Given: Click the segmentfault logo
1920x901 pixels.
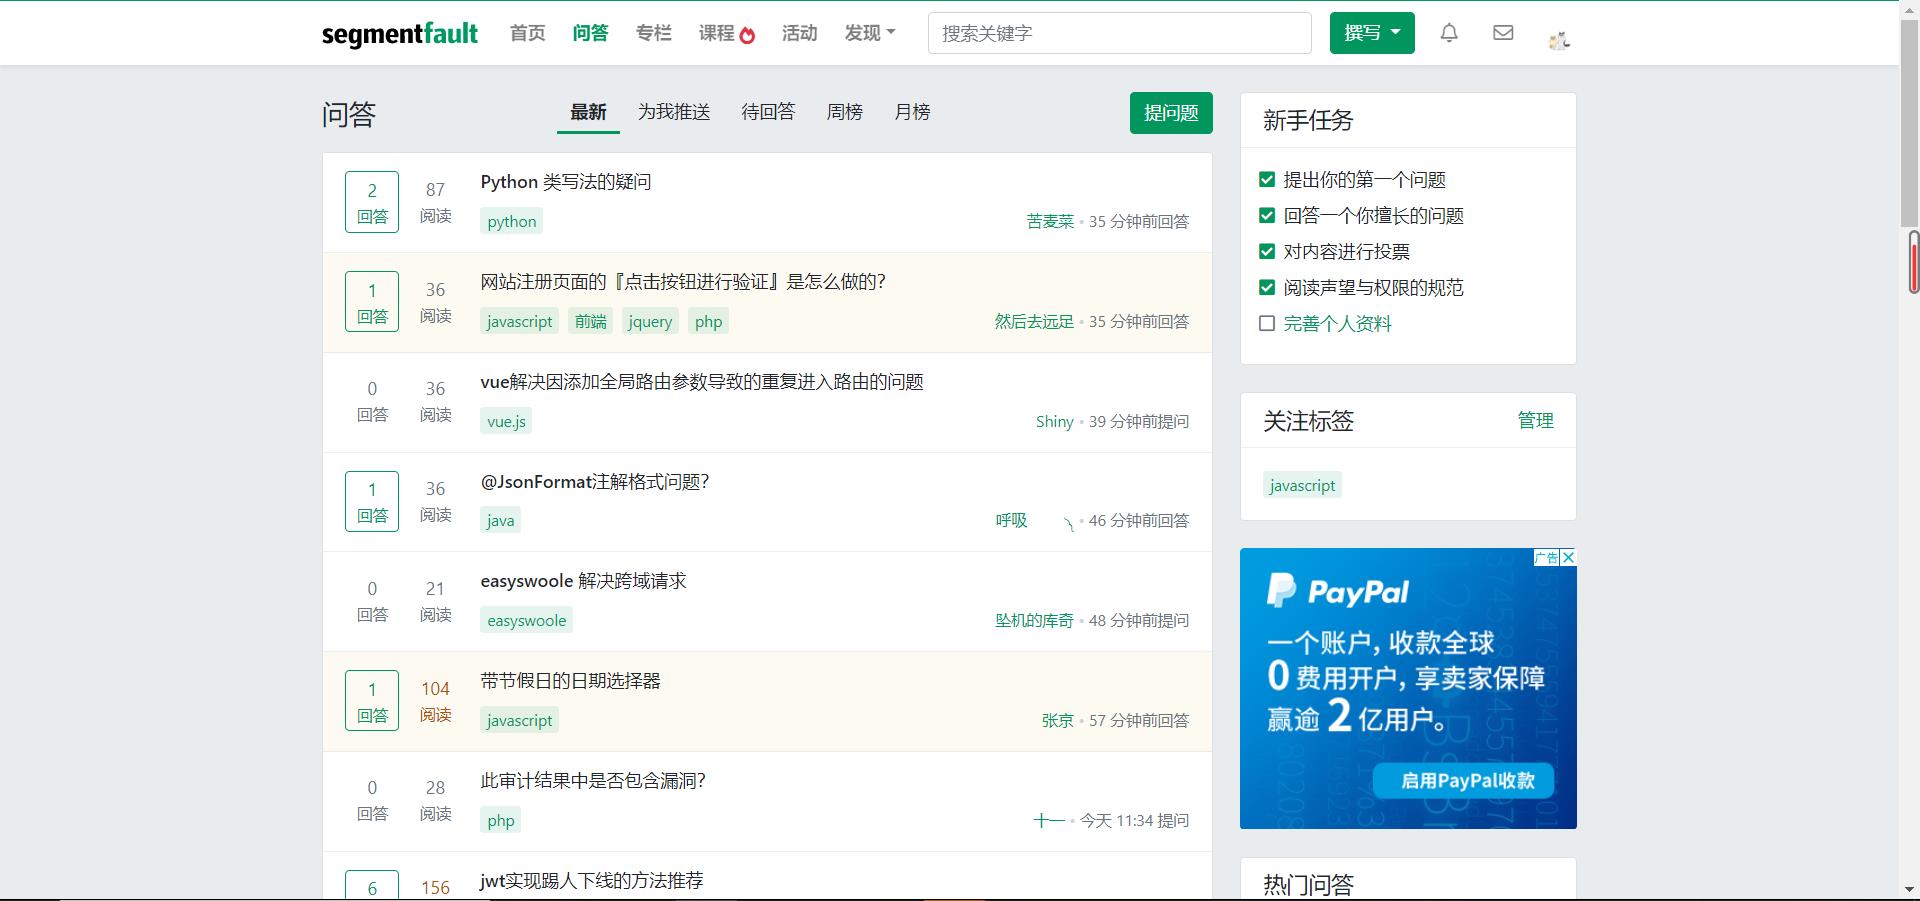Looking at the screenshot, I should pos(400,34).
